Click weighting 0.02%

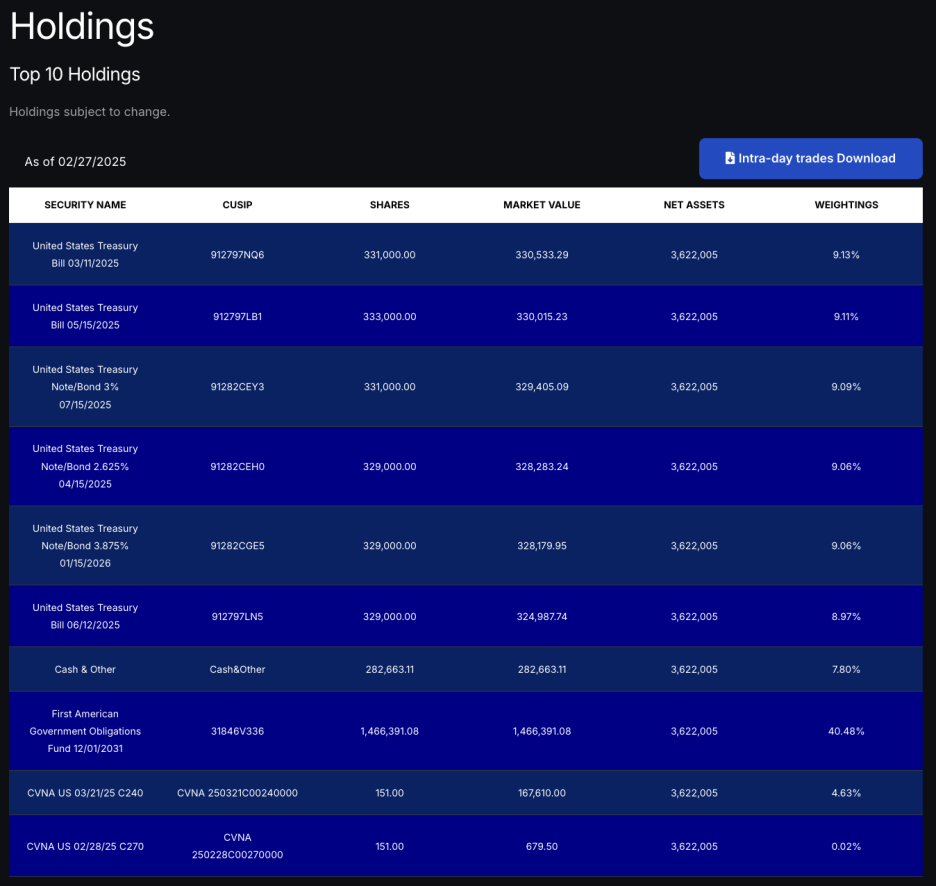coord(846,847)
